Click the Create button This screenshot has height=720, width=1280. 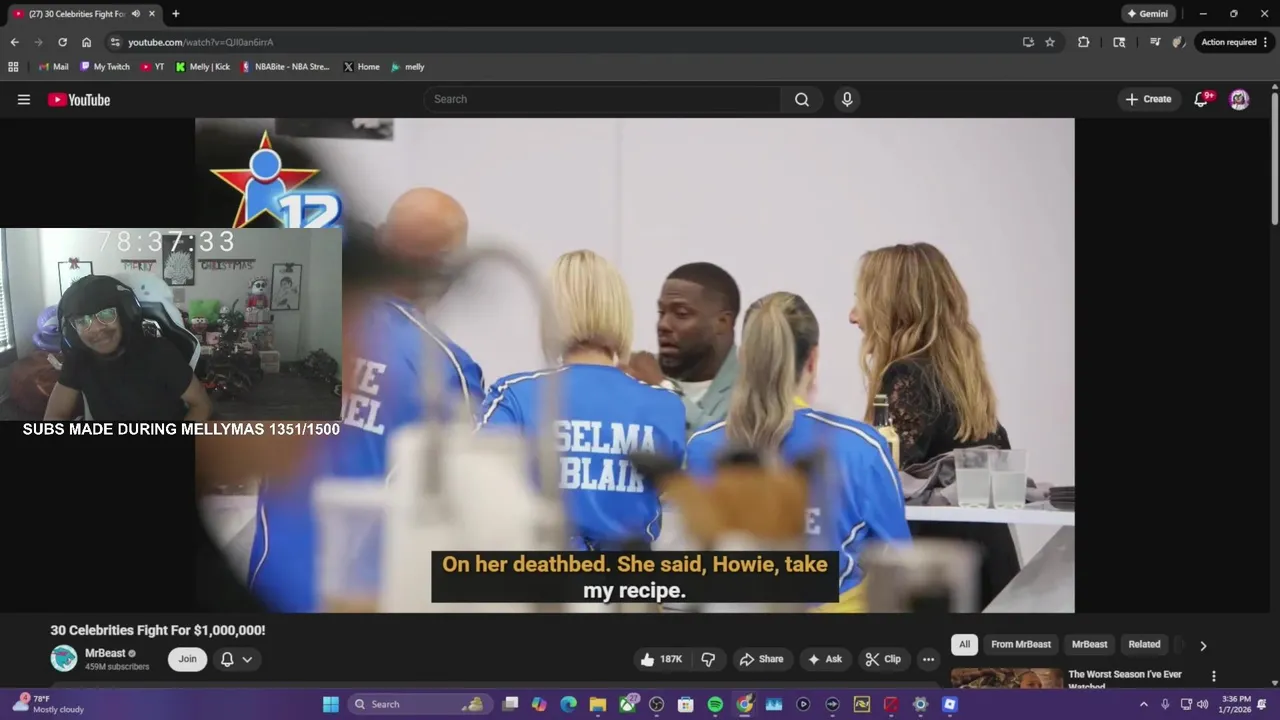(1148, 99)
